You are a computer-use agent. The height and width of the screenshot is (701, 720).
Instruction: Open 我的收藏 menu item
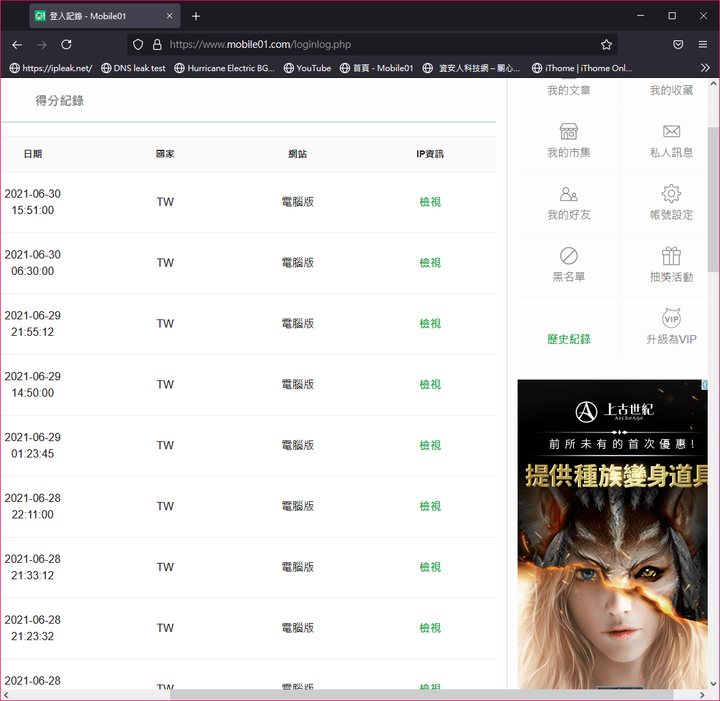pos(671,90)
